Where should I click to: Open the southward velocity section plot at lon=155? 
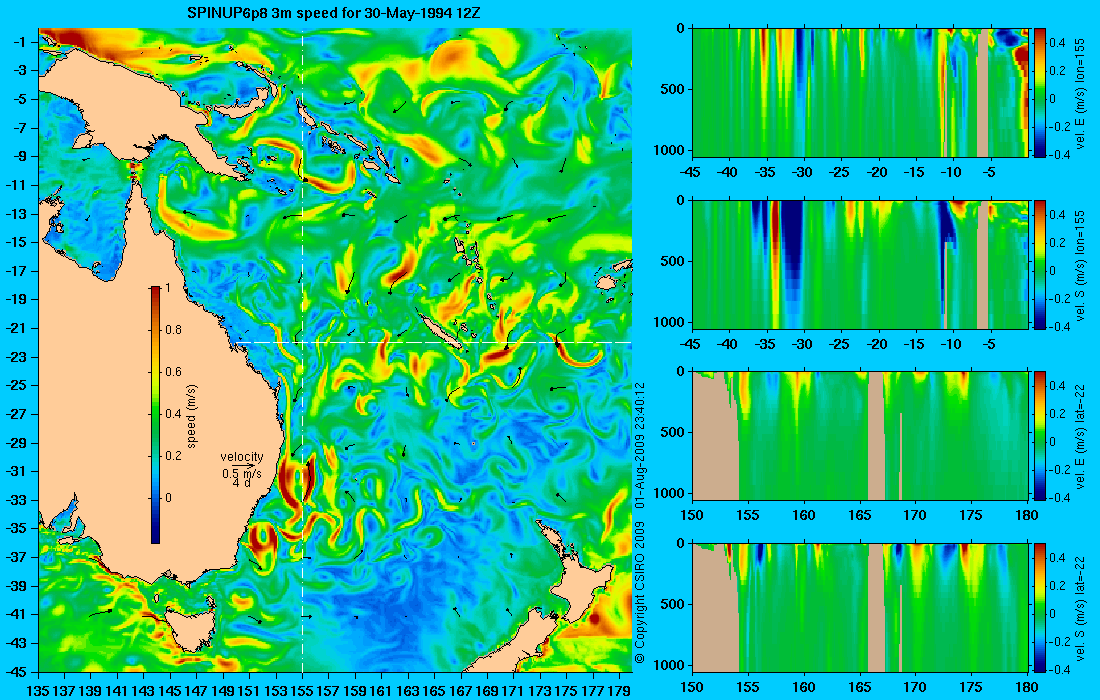[860, 264]
